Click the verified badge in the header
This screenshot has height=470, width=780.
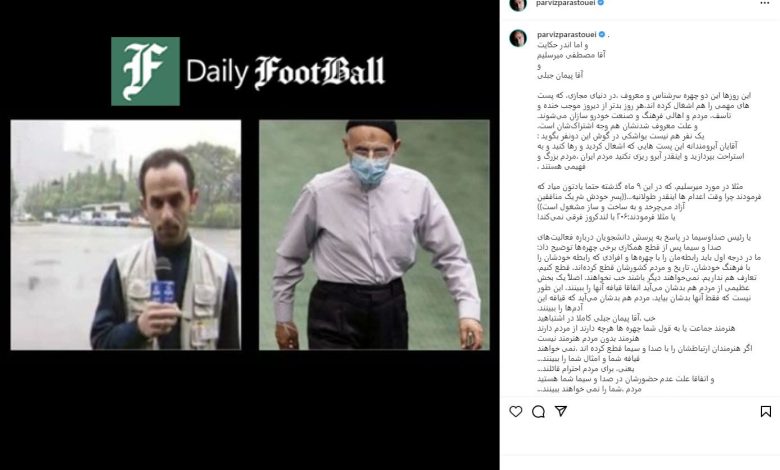click(x=601, y=3)
